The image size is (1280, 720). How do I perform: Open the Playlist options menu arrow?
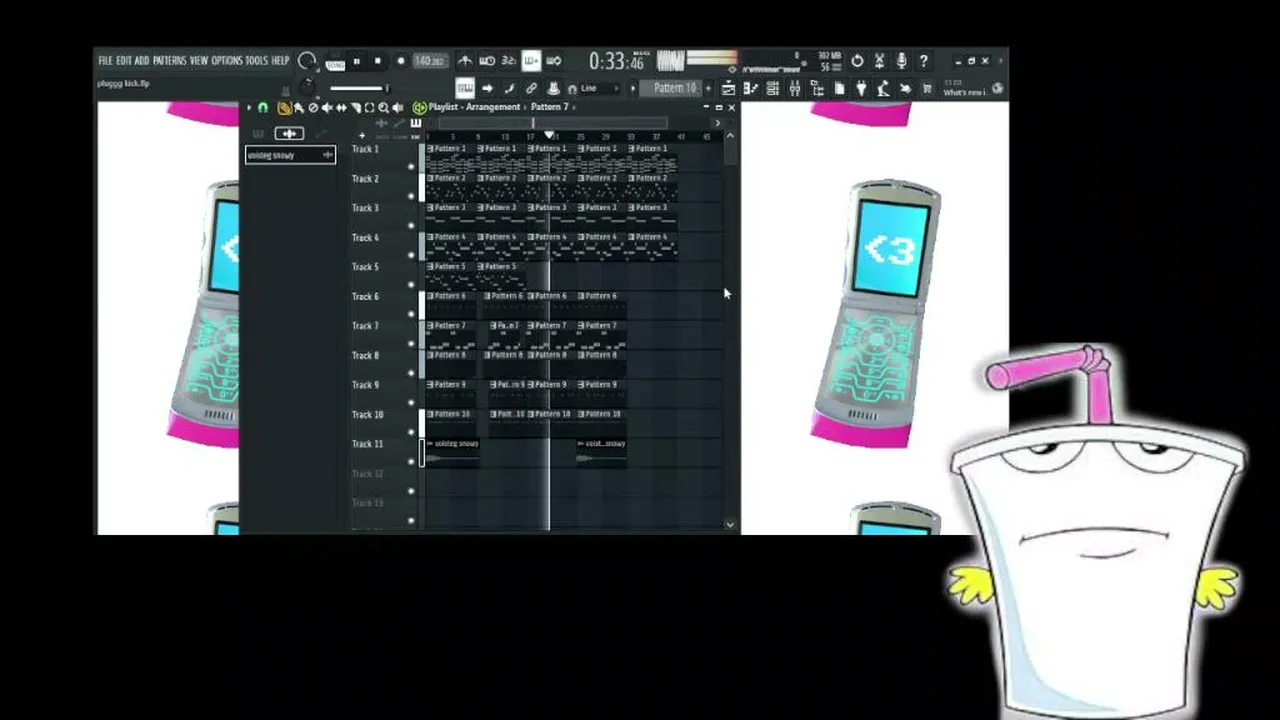click(x=249, y=108)
